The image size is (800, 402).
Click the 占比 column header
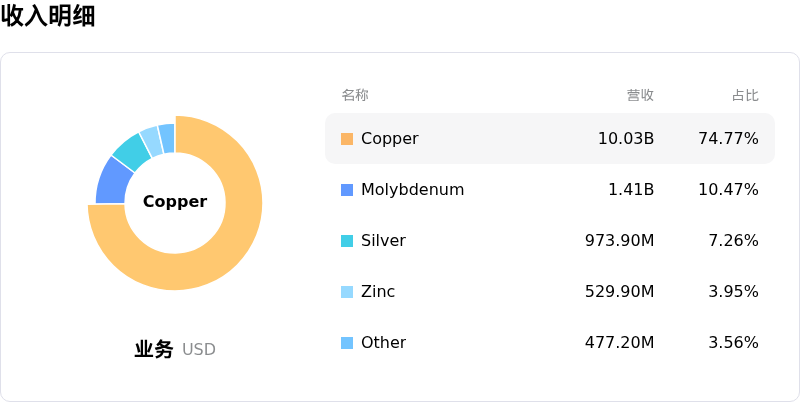(745, 95)
